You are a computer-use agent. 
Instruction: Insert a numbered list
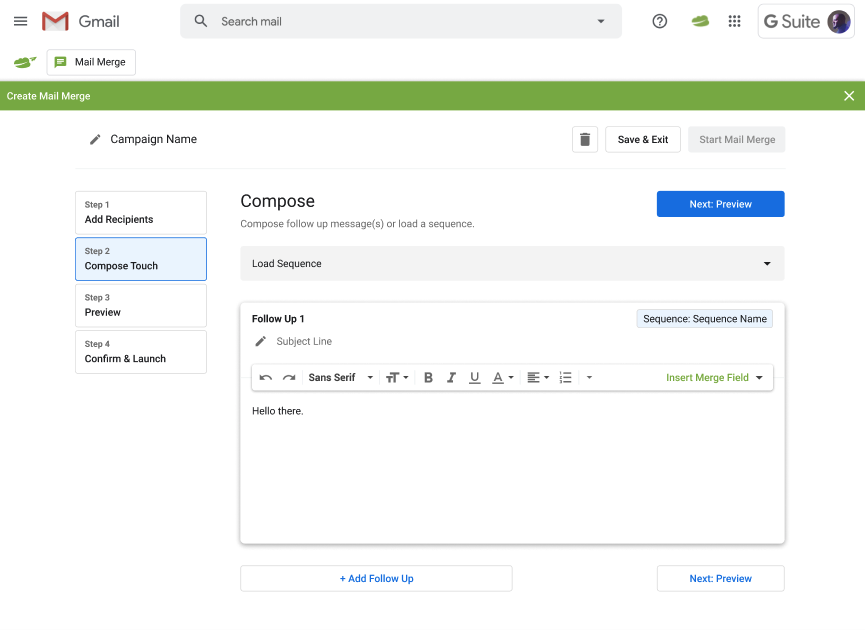(565, 378)
